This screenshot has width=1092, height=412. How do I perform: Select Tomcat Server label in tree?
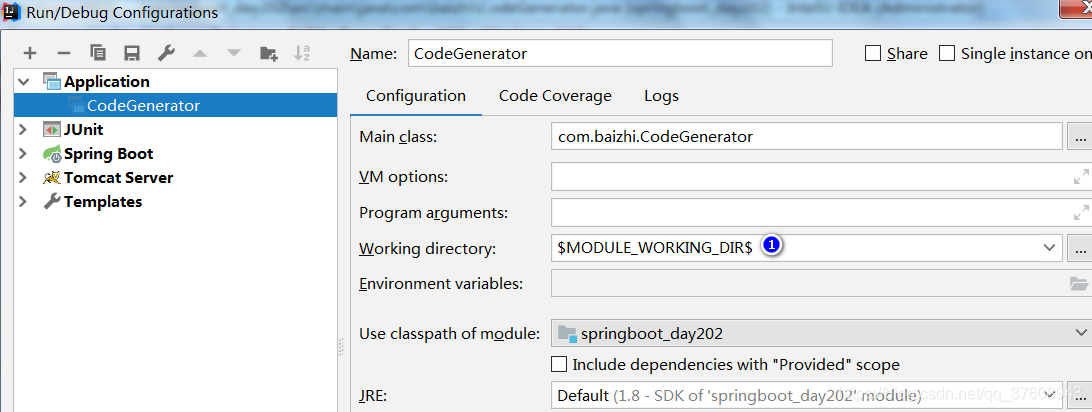coord(118,177)
